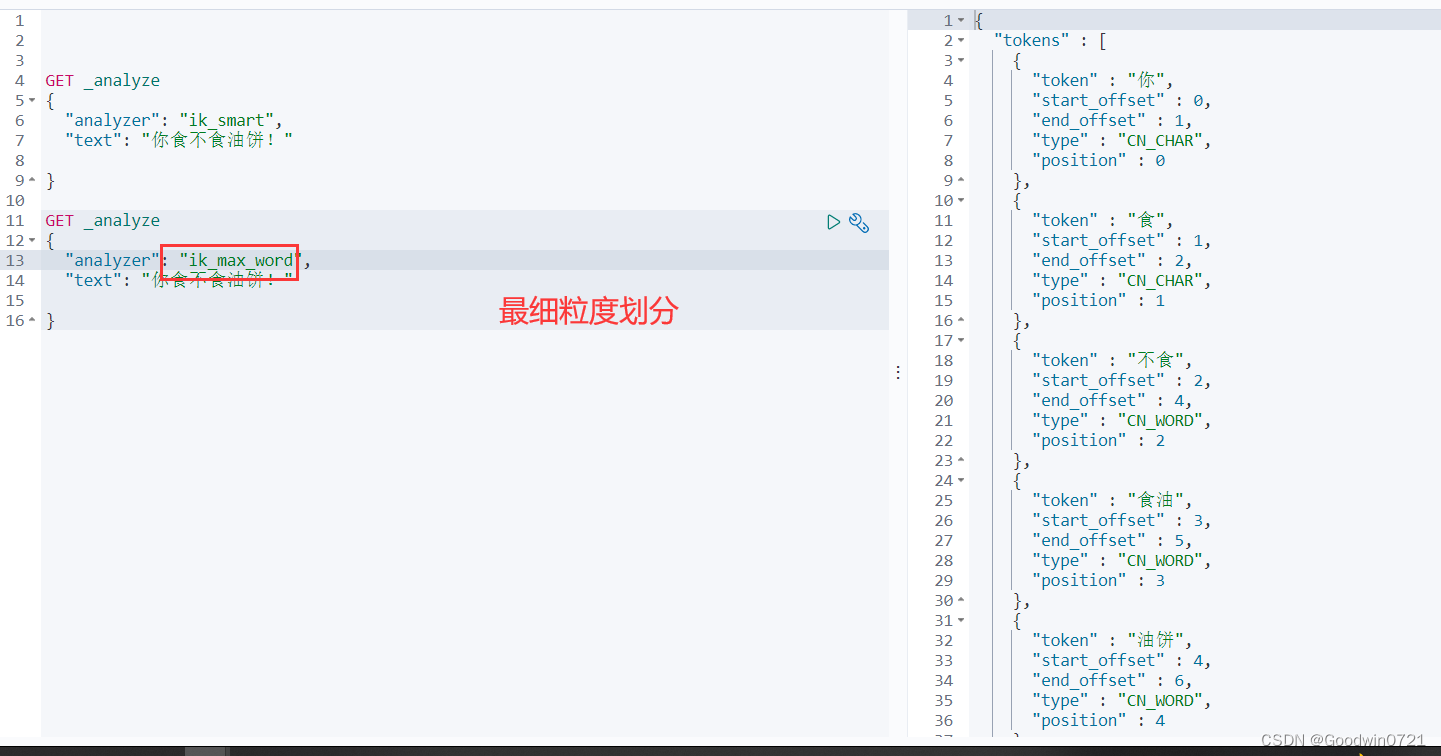Screen dimensions: 1441x756
Task: Click line number 10 in the left editor gutter
Action: (x=14, y=200)
